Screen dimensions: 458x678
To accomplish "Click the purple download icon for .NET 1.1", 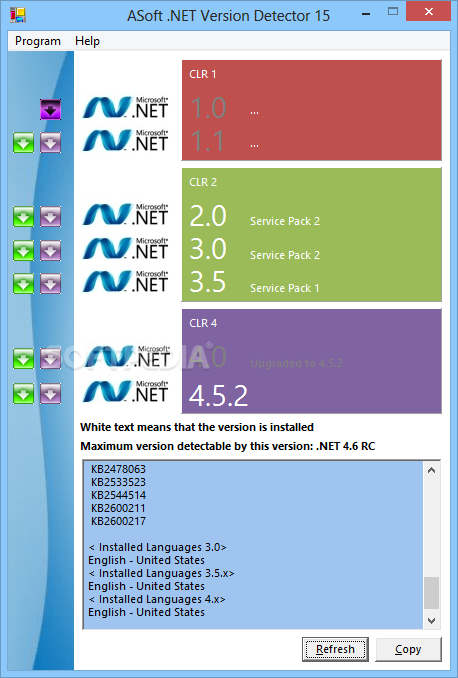I will click(51, 143).
